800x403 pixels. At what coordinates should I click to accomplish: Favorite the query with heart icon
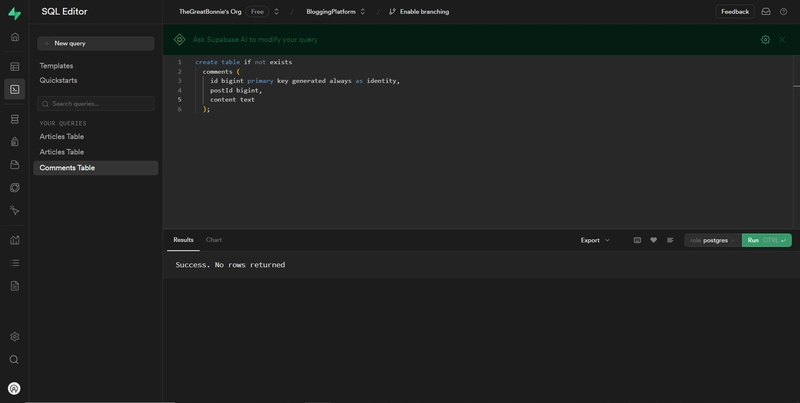pos(654,240)
